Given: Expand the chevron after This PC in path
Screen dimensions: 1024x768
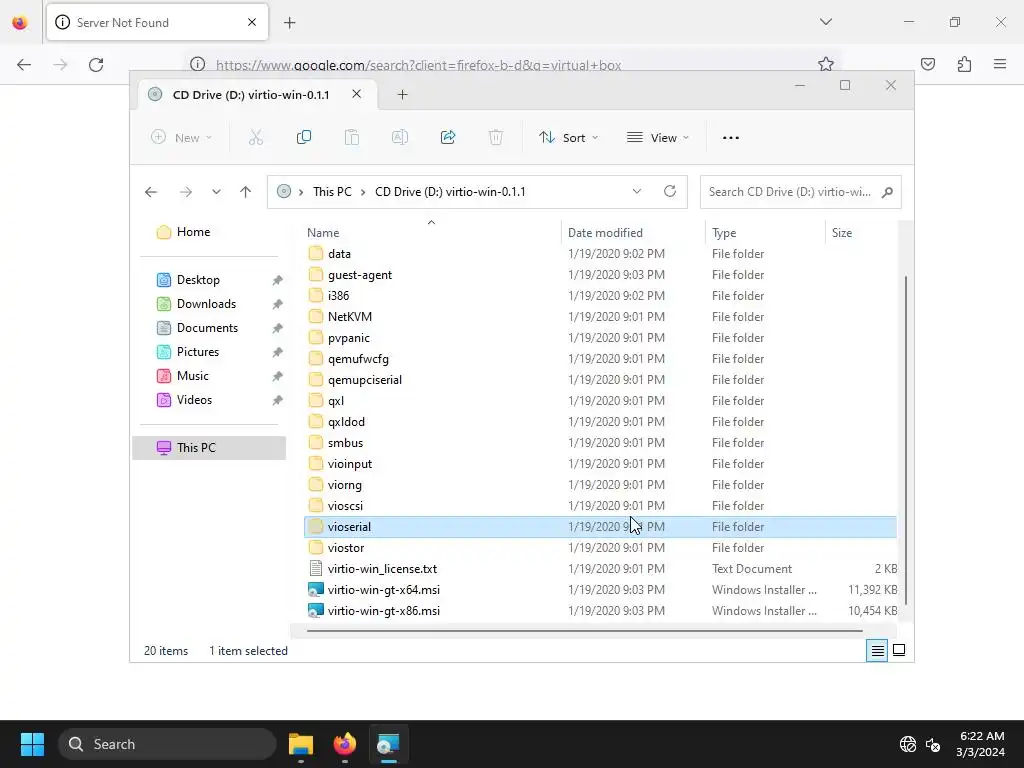Looking at the screenshot, I should click(362, 192).
